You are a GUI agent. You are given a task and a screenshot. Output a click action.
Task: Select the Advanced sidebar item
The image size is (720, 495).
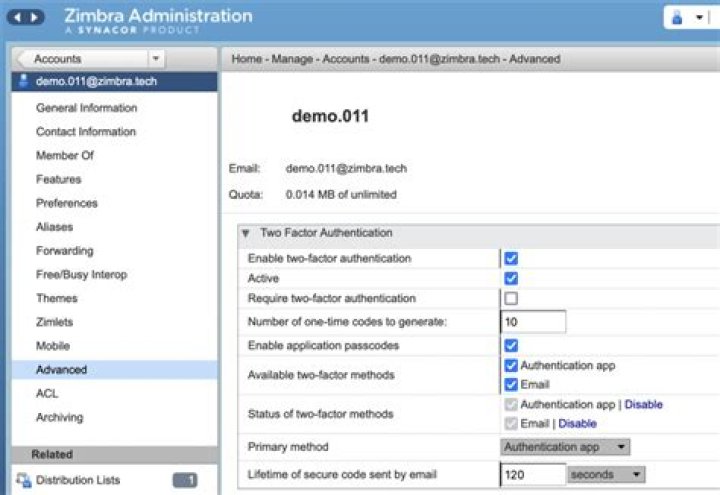pos(114,370)
